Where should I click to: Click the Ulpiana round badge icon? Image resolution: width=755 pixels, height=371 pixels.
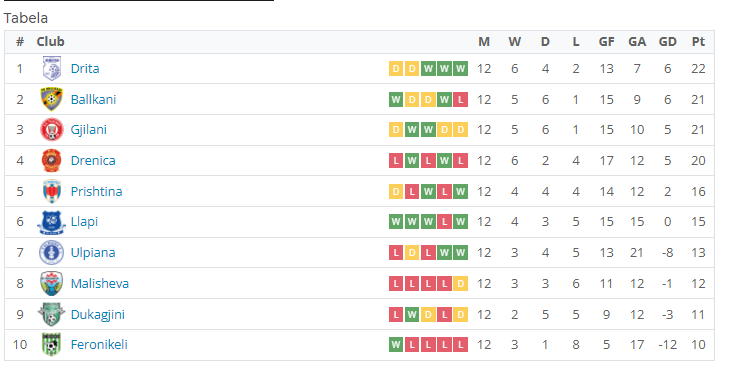(x=52, y=253)
